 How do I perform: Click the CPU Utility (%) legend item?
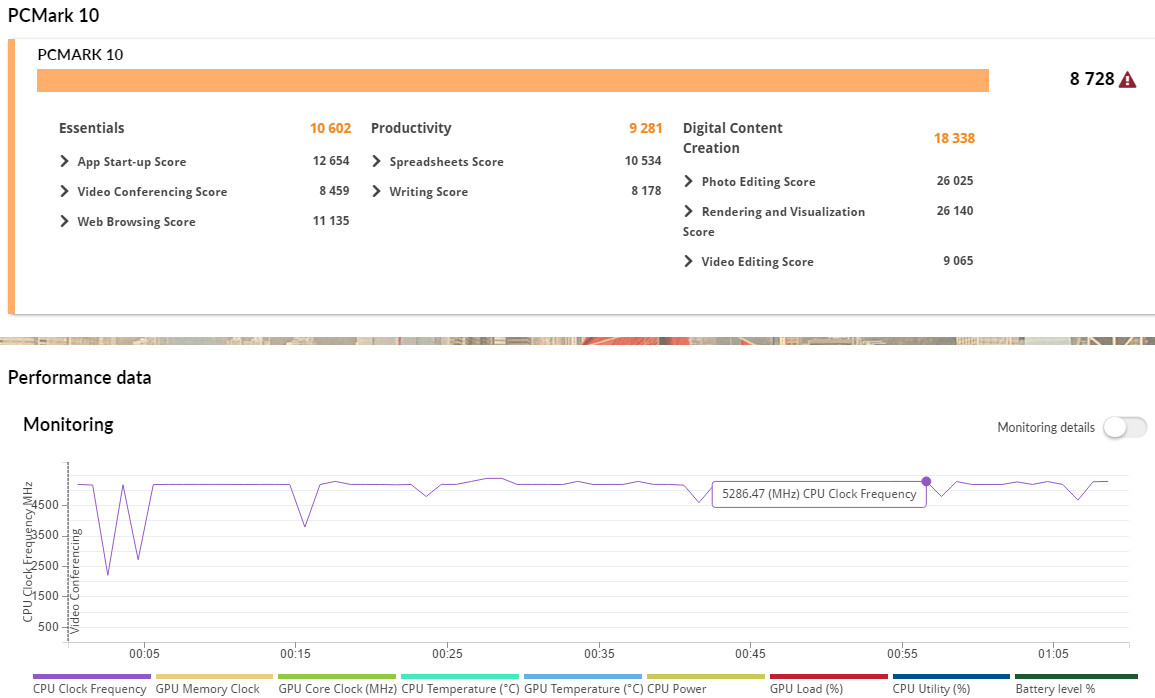[x=931, y=688]
